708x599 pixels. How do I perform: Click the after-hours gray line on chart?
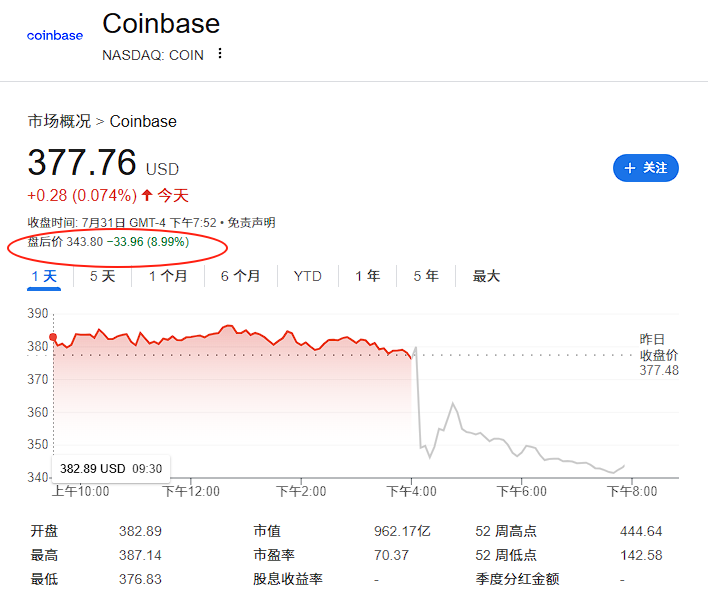point(500,438)
